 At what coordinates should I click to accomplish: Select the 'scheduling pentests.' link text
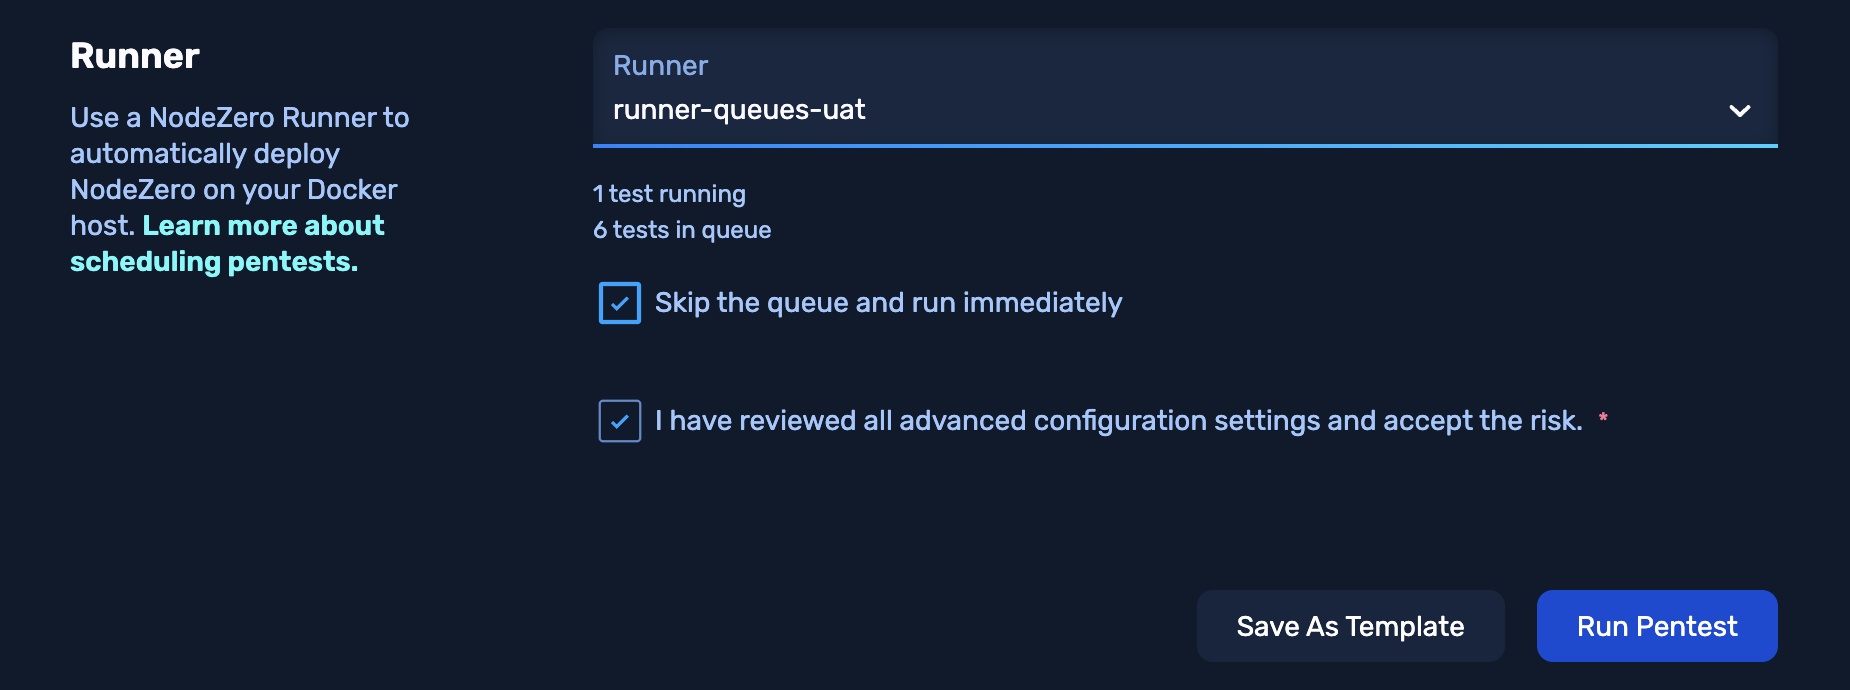pos(214,262)
